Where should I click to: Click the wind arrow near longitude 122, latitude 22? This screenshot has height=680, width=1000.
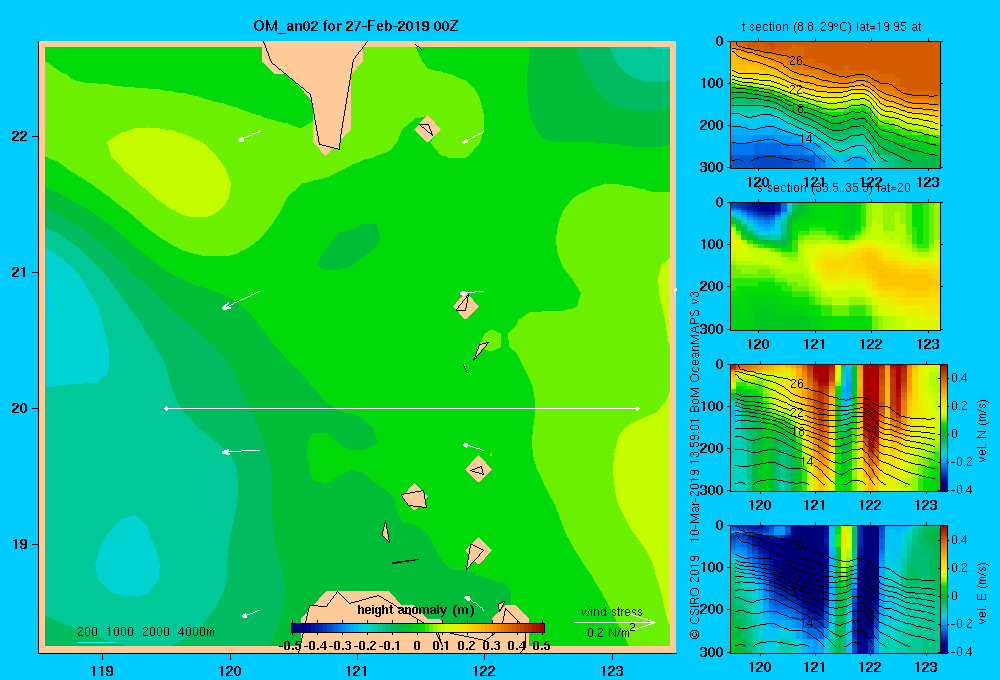click(473, 137)
